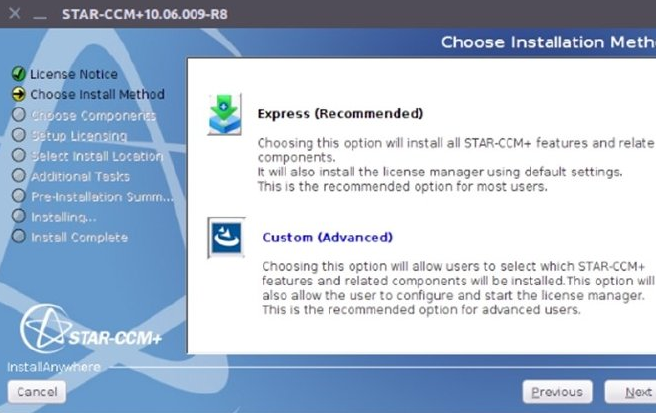656x413 pixels.
Task: Click text 'It will also install the license manager'
Action: tap(371, 172)
